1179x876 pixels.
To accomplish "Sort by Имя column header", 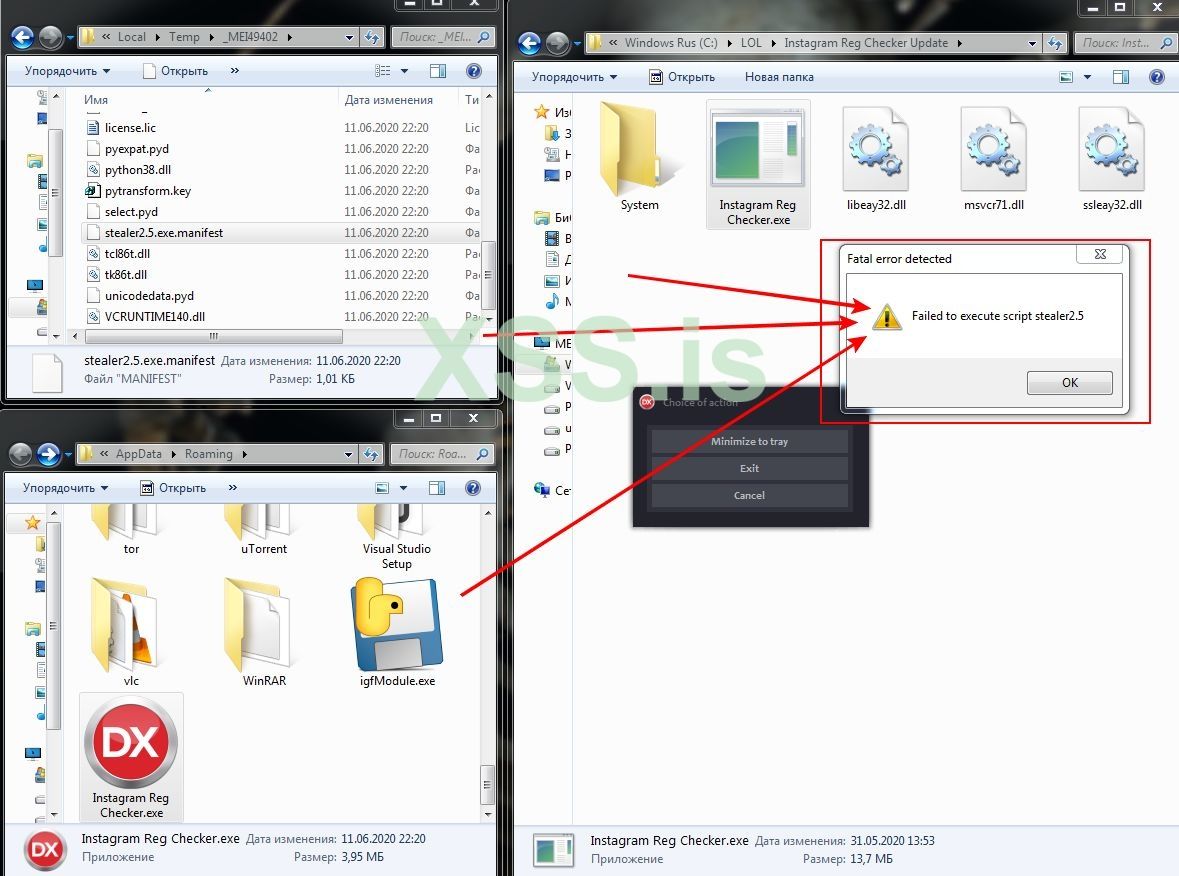I will click(x=208, y=99).
